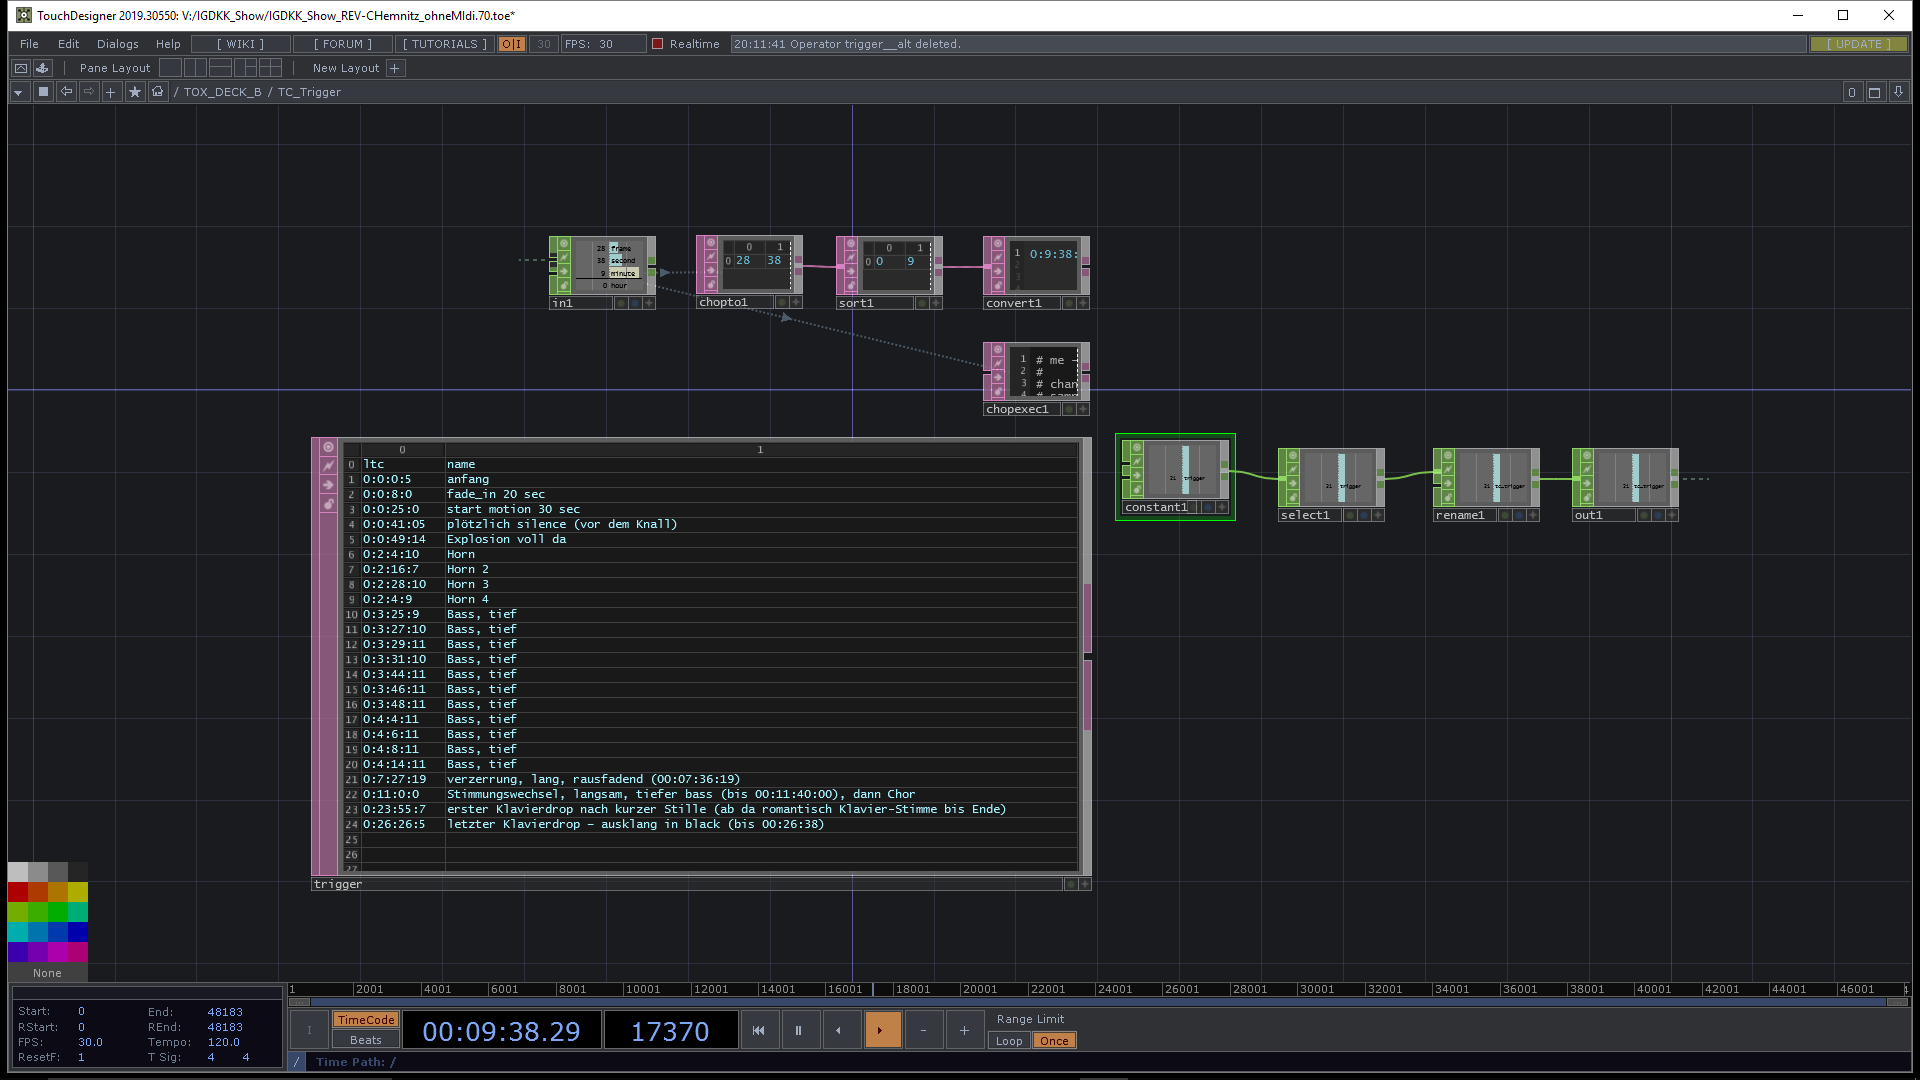This screenshot has width=1920, height=1080.
Task: Toggle the lock flag on trigger table node
Action: [x=328, y=504]
